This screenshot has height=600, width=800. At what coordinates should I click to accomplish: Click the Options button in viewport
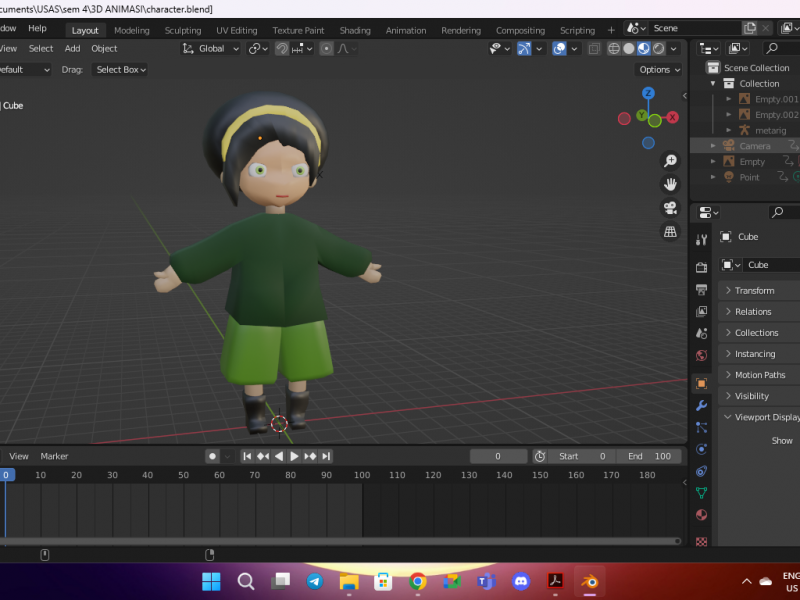(659, 69)
